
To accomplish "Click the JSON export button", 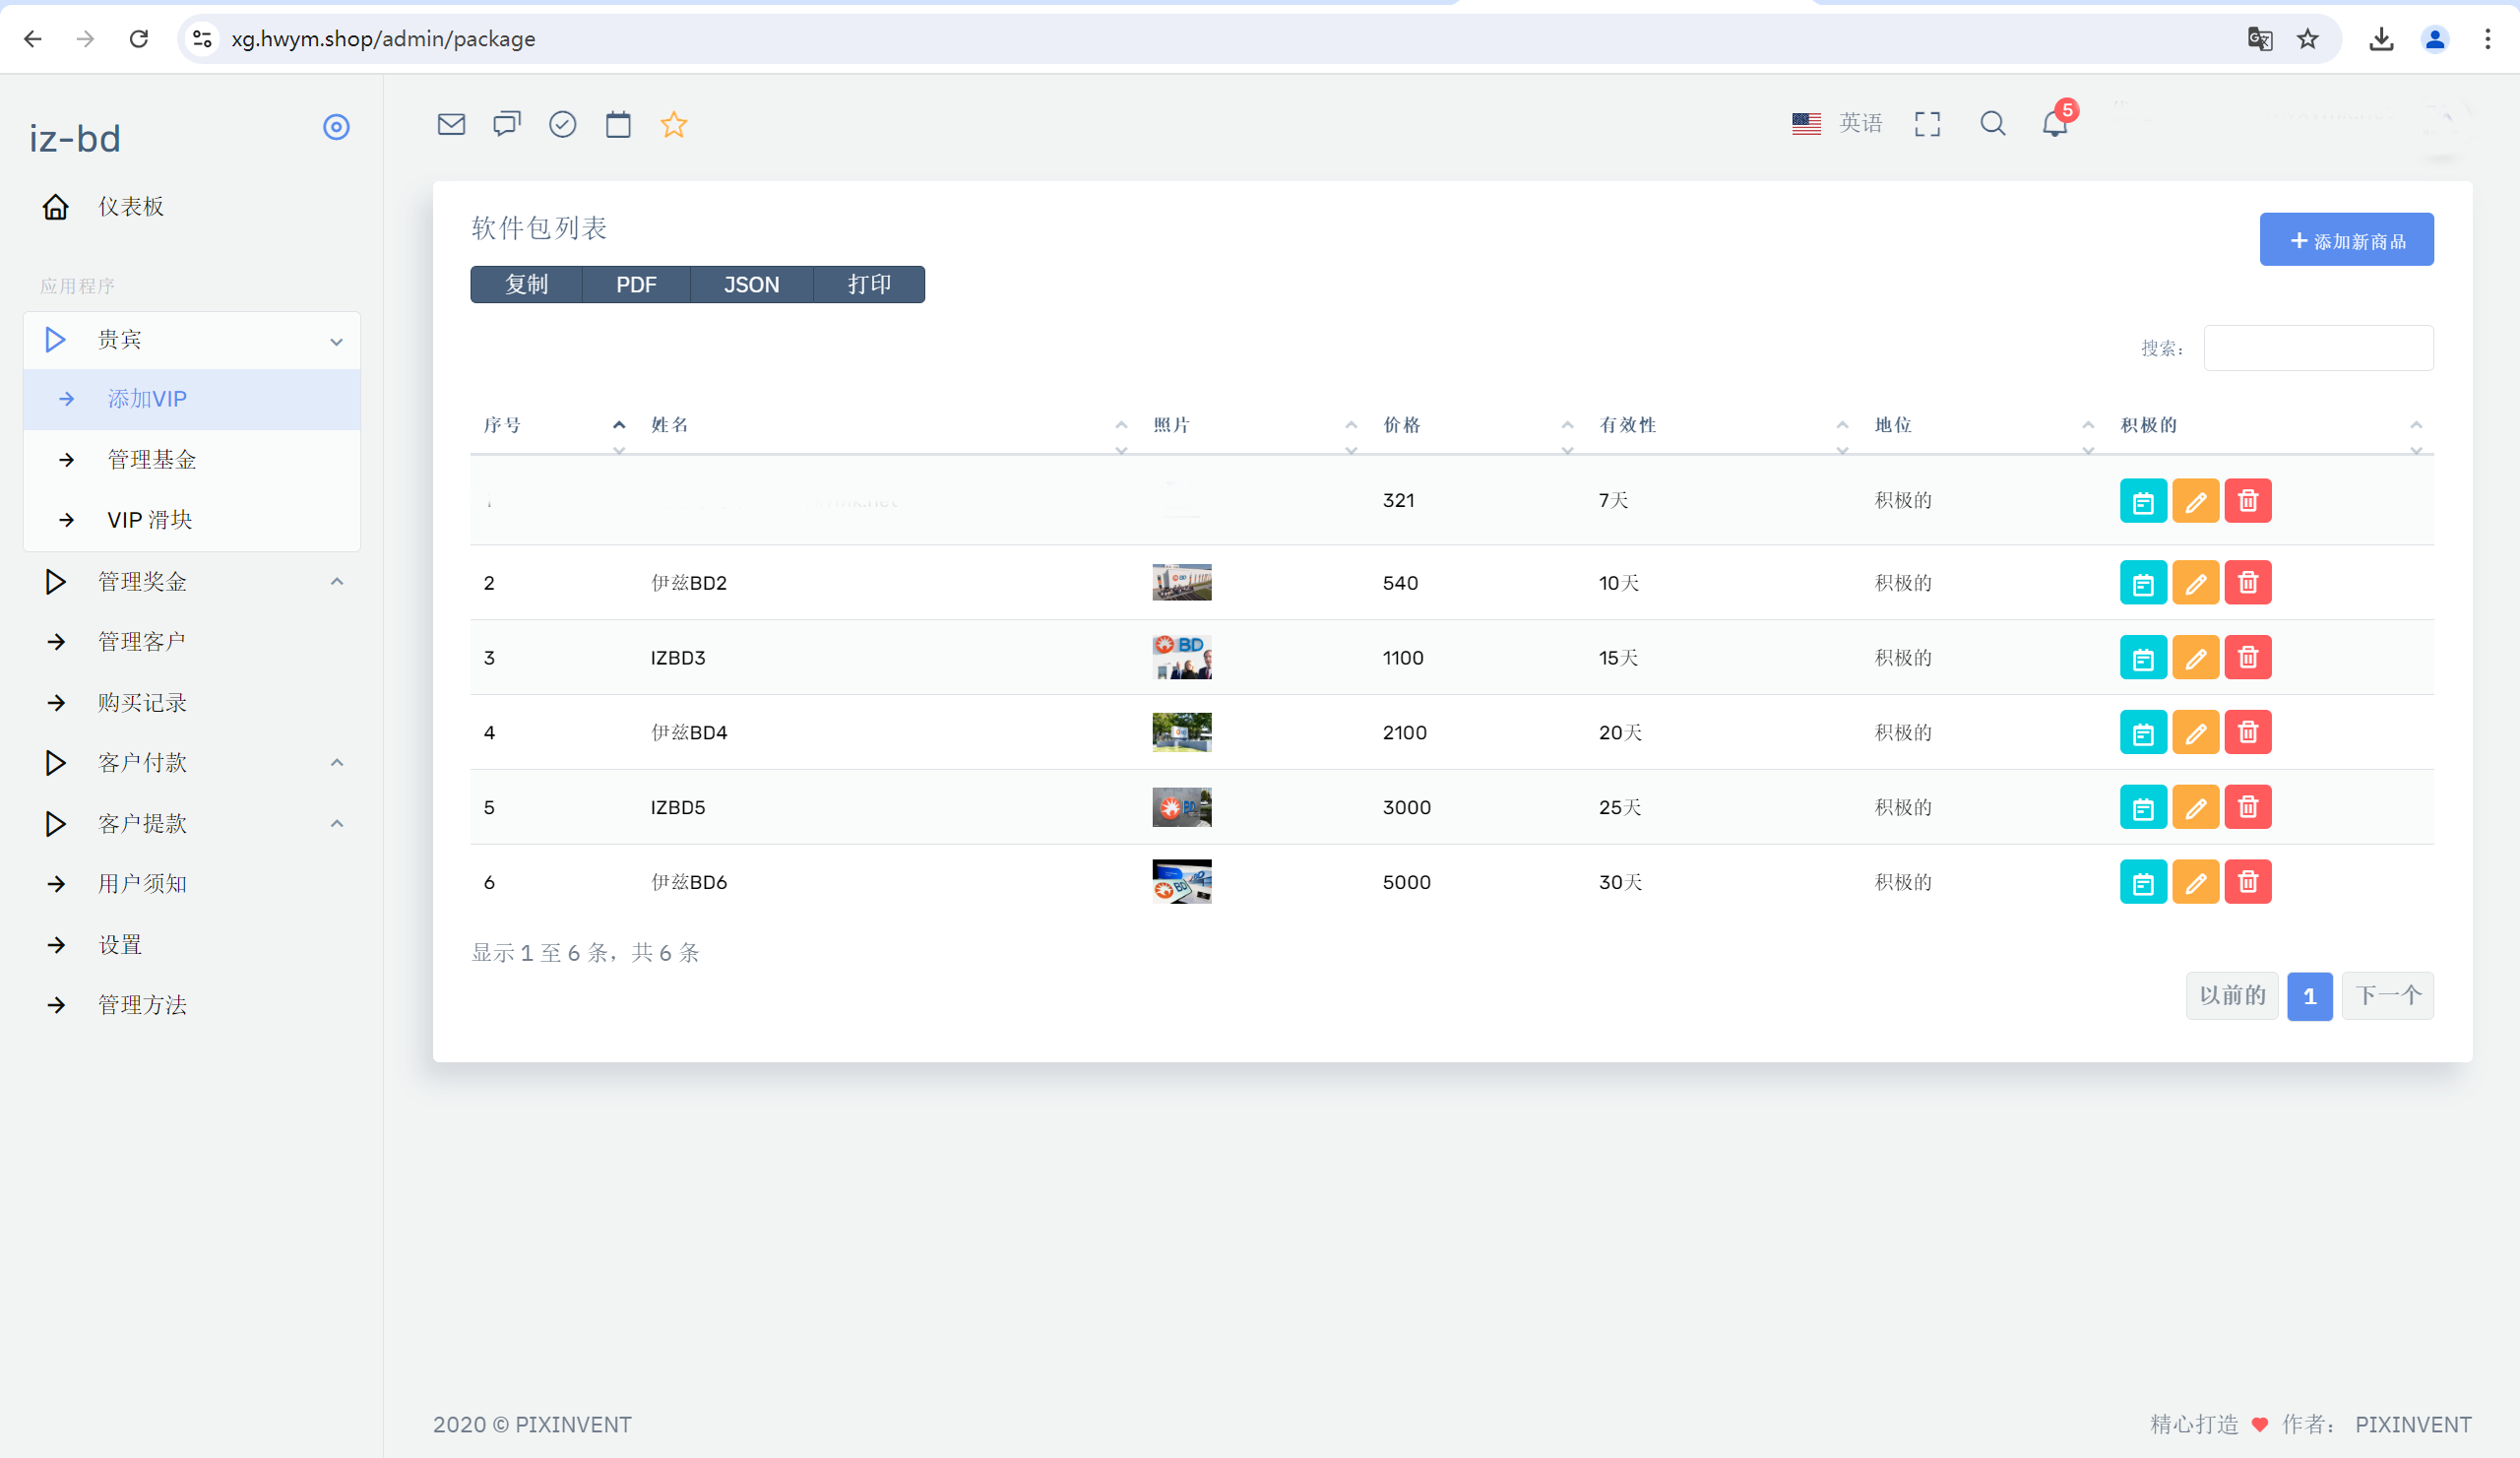I will [750, 285].
